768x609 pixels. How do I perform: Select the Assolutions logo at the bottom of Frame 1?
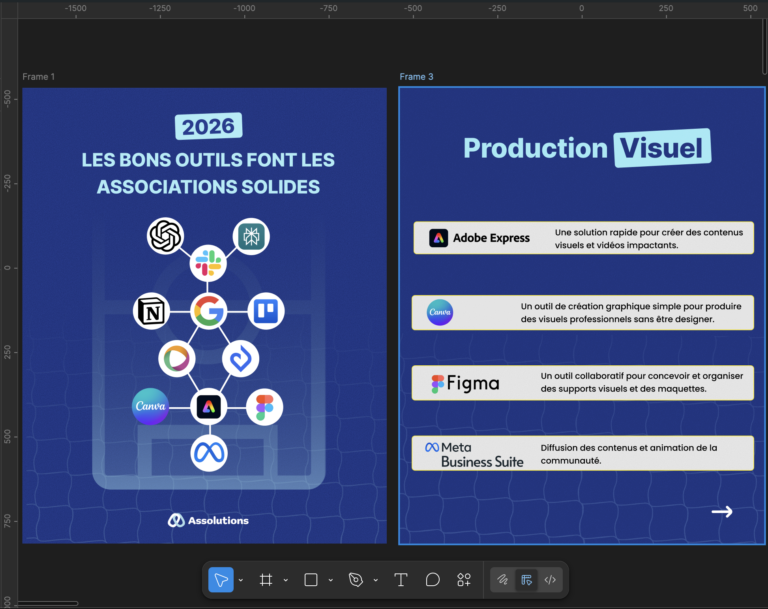[x=208, y=520]
